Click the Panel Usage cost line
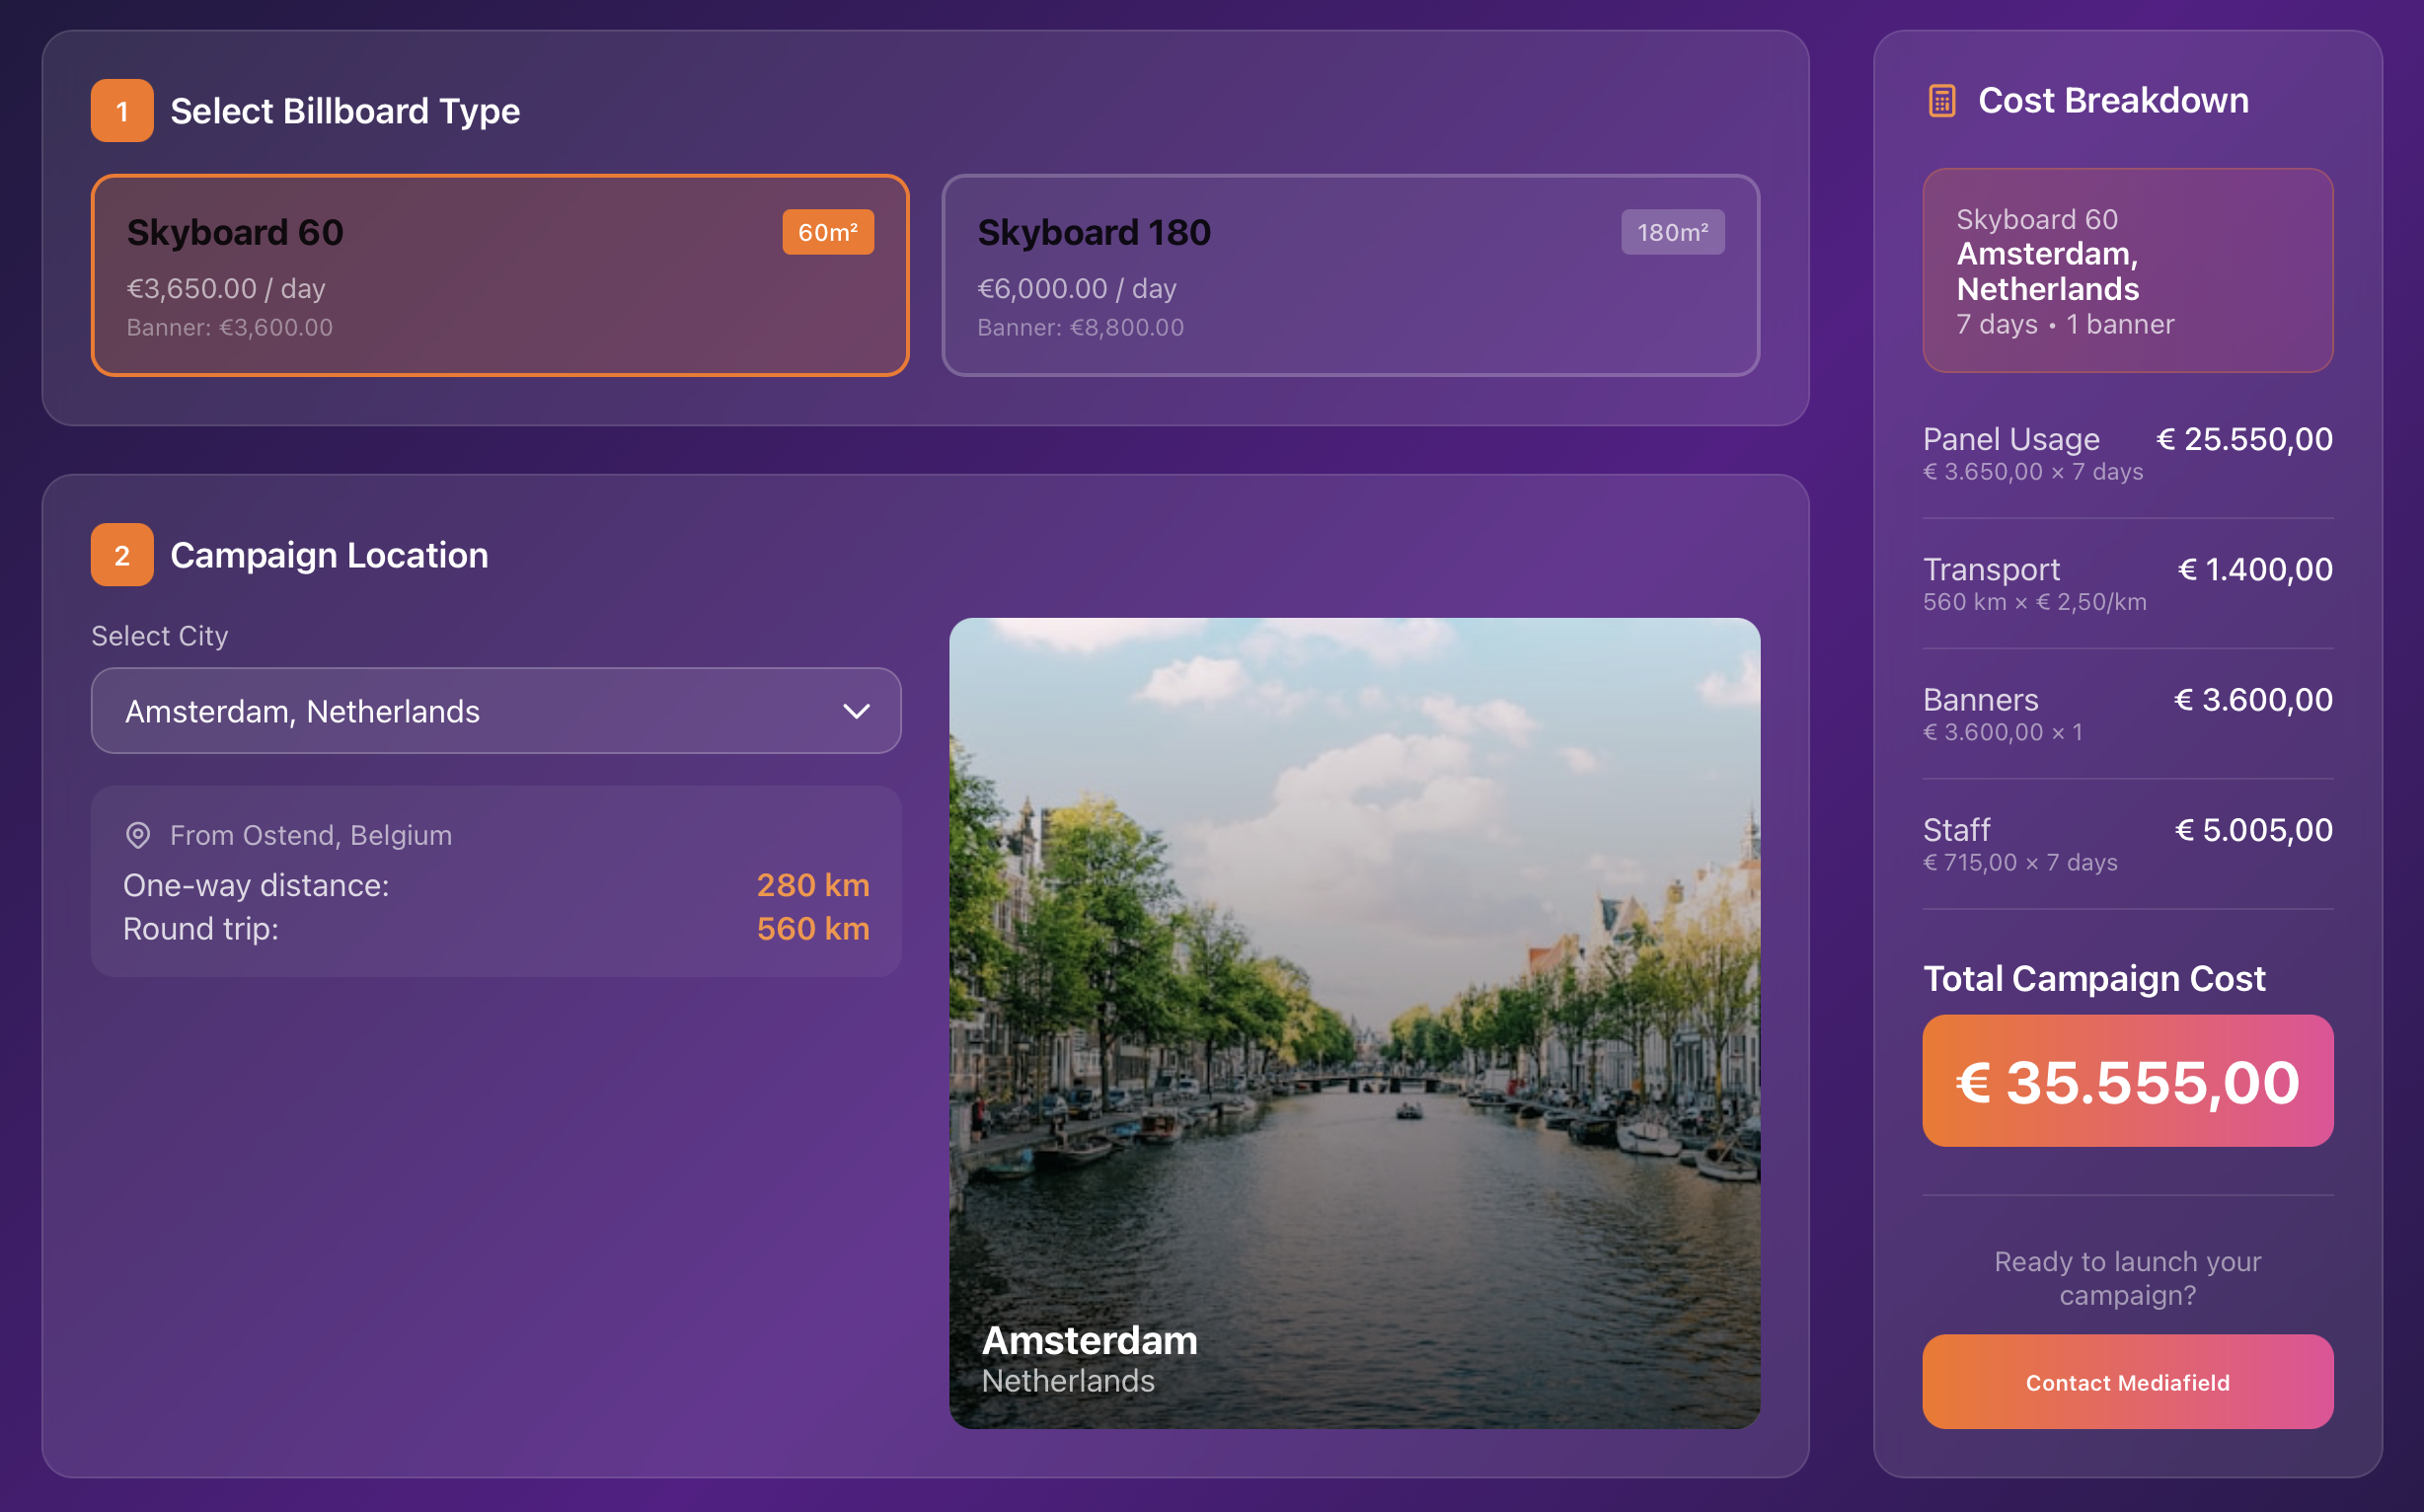 pyautogui.click(x=2127, y=453)
